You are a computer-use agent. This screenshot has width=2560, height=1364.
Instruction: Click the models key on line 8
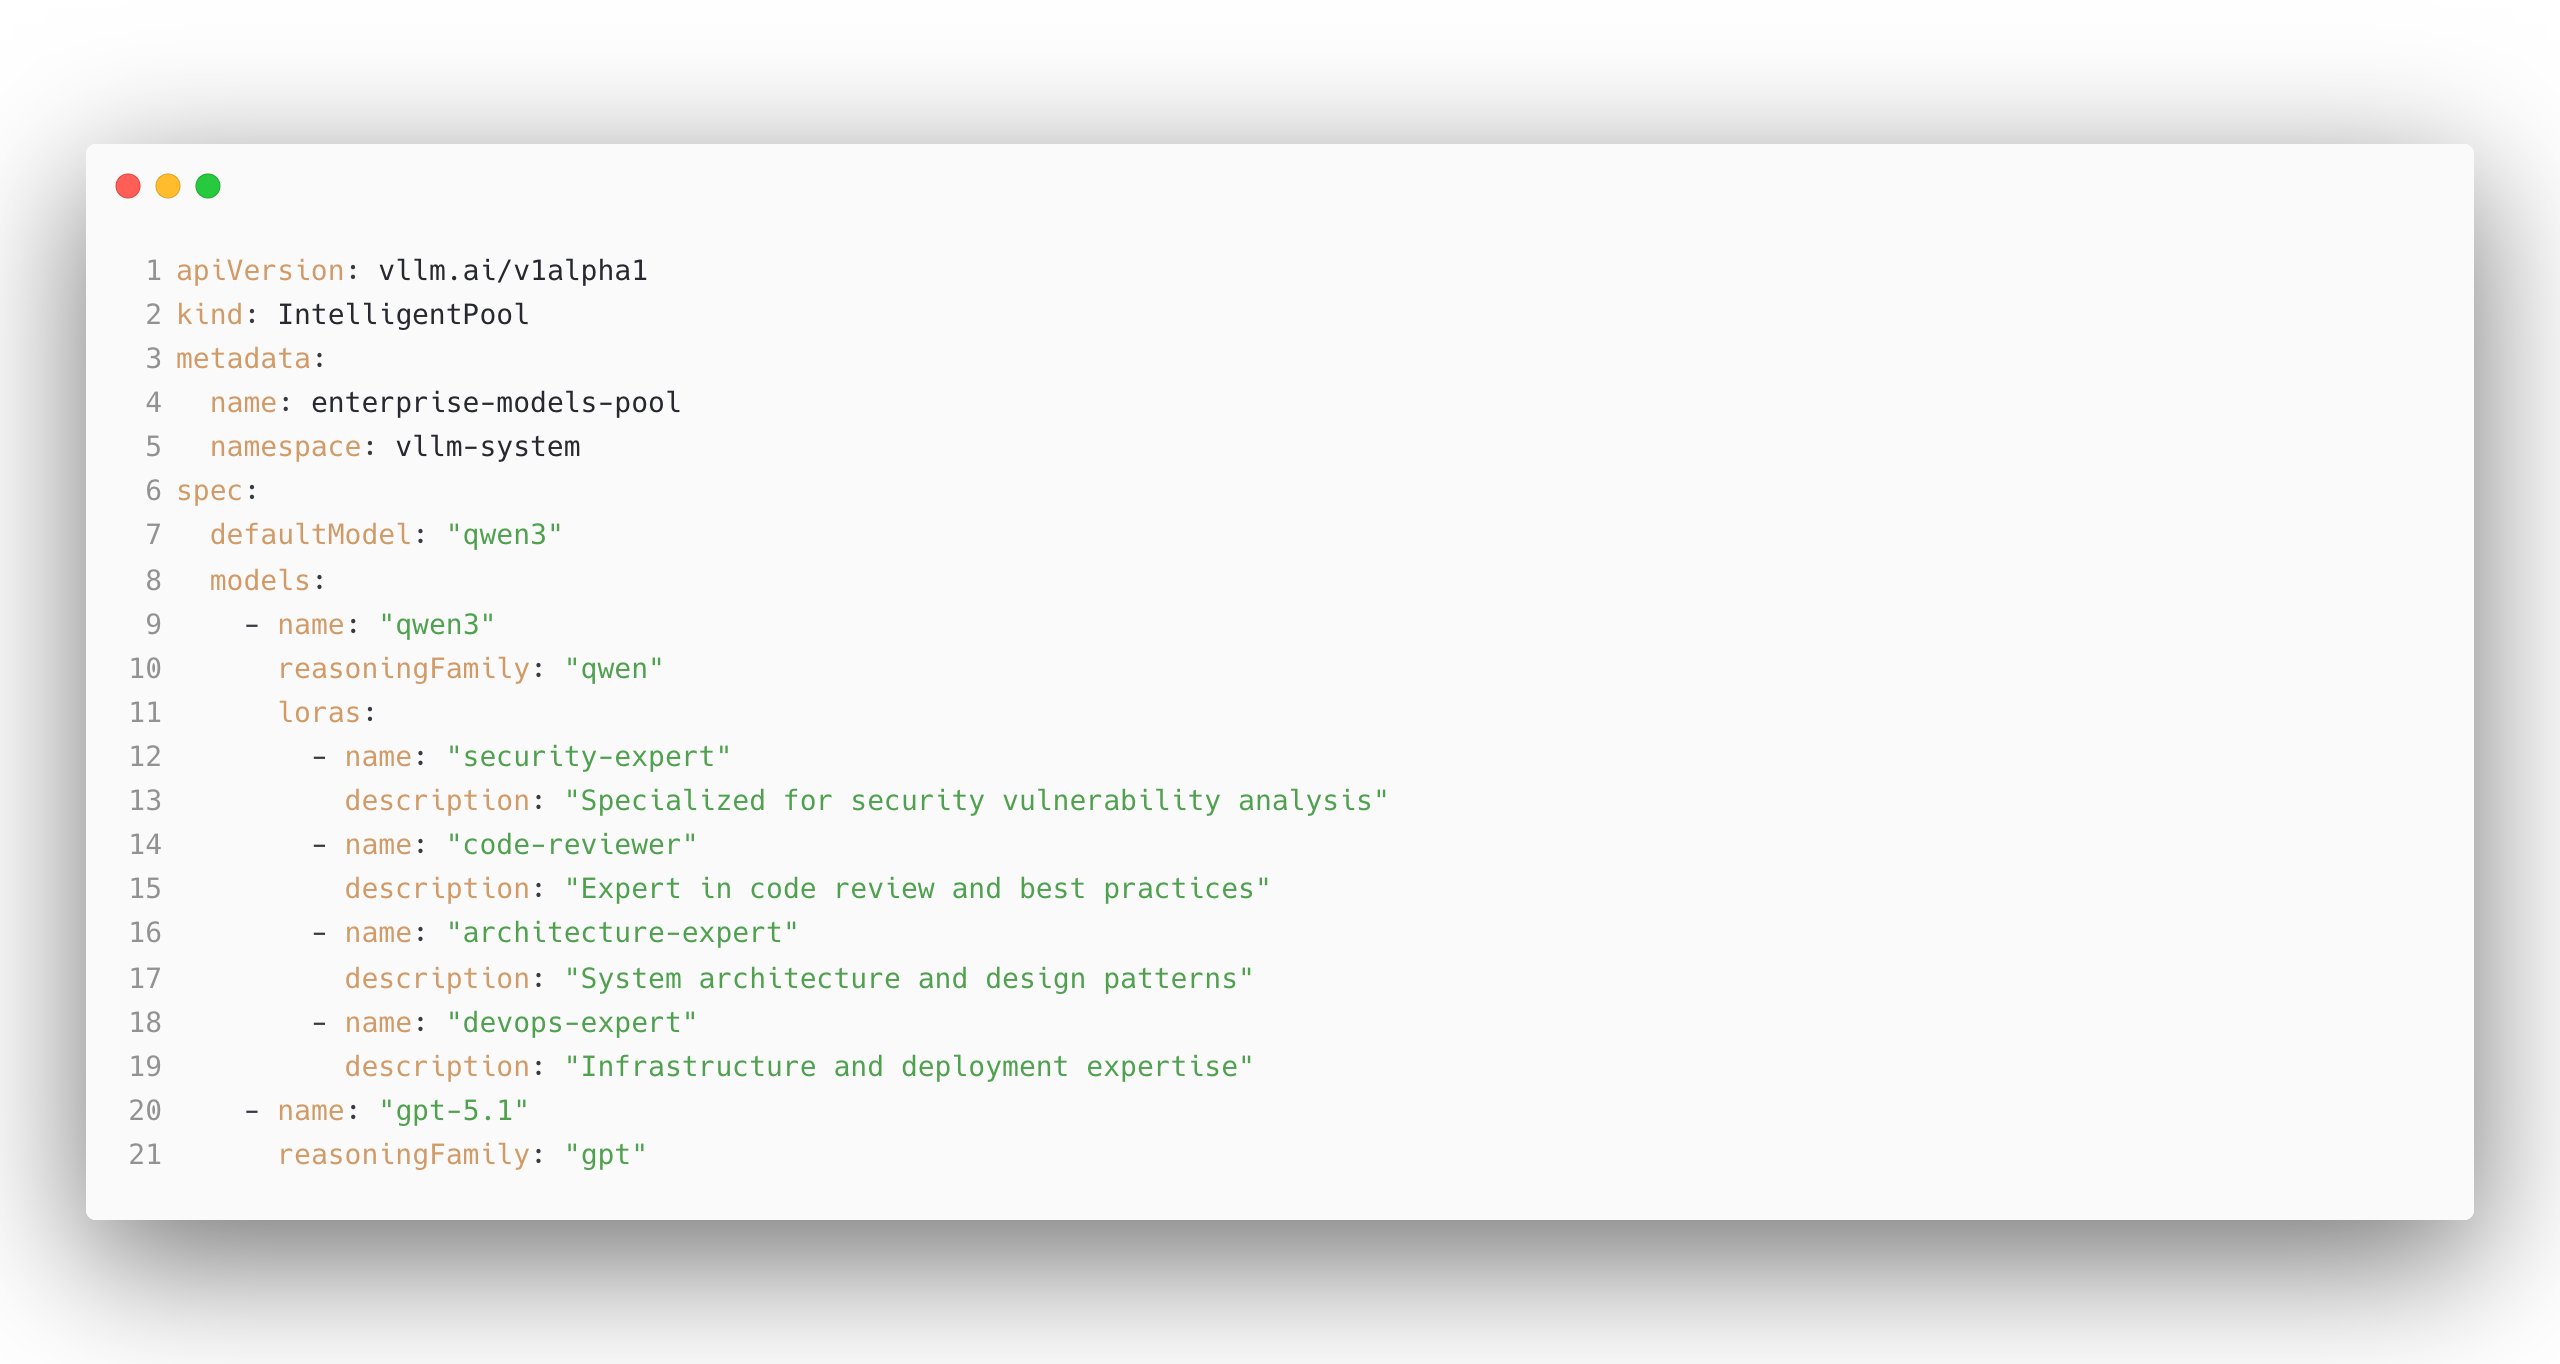point(260,581)
